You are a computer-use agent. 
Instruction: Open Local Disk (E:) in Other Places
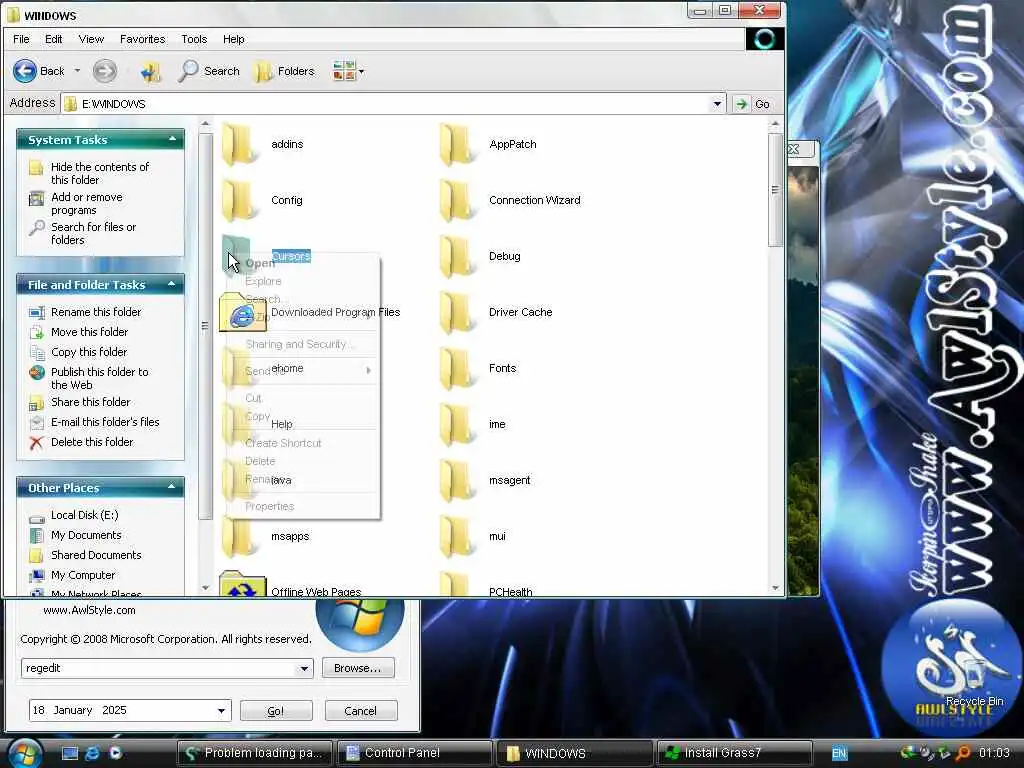[x=84, y=515]
